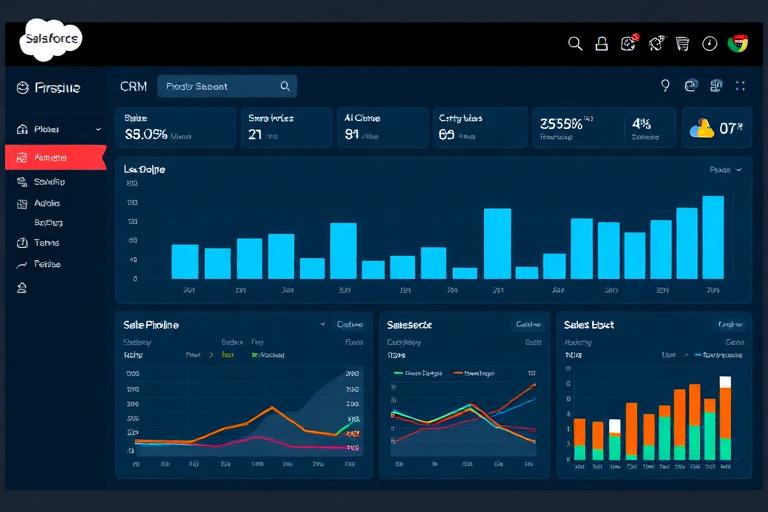Open the clock icon in top bar

[709, 44]
